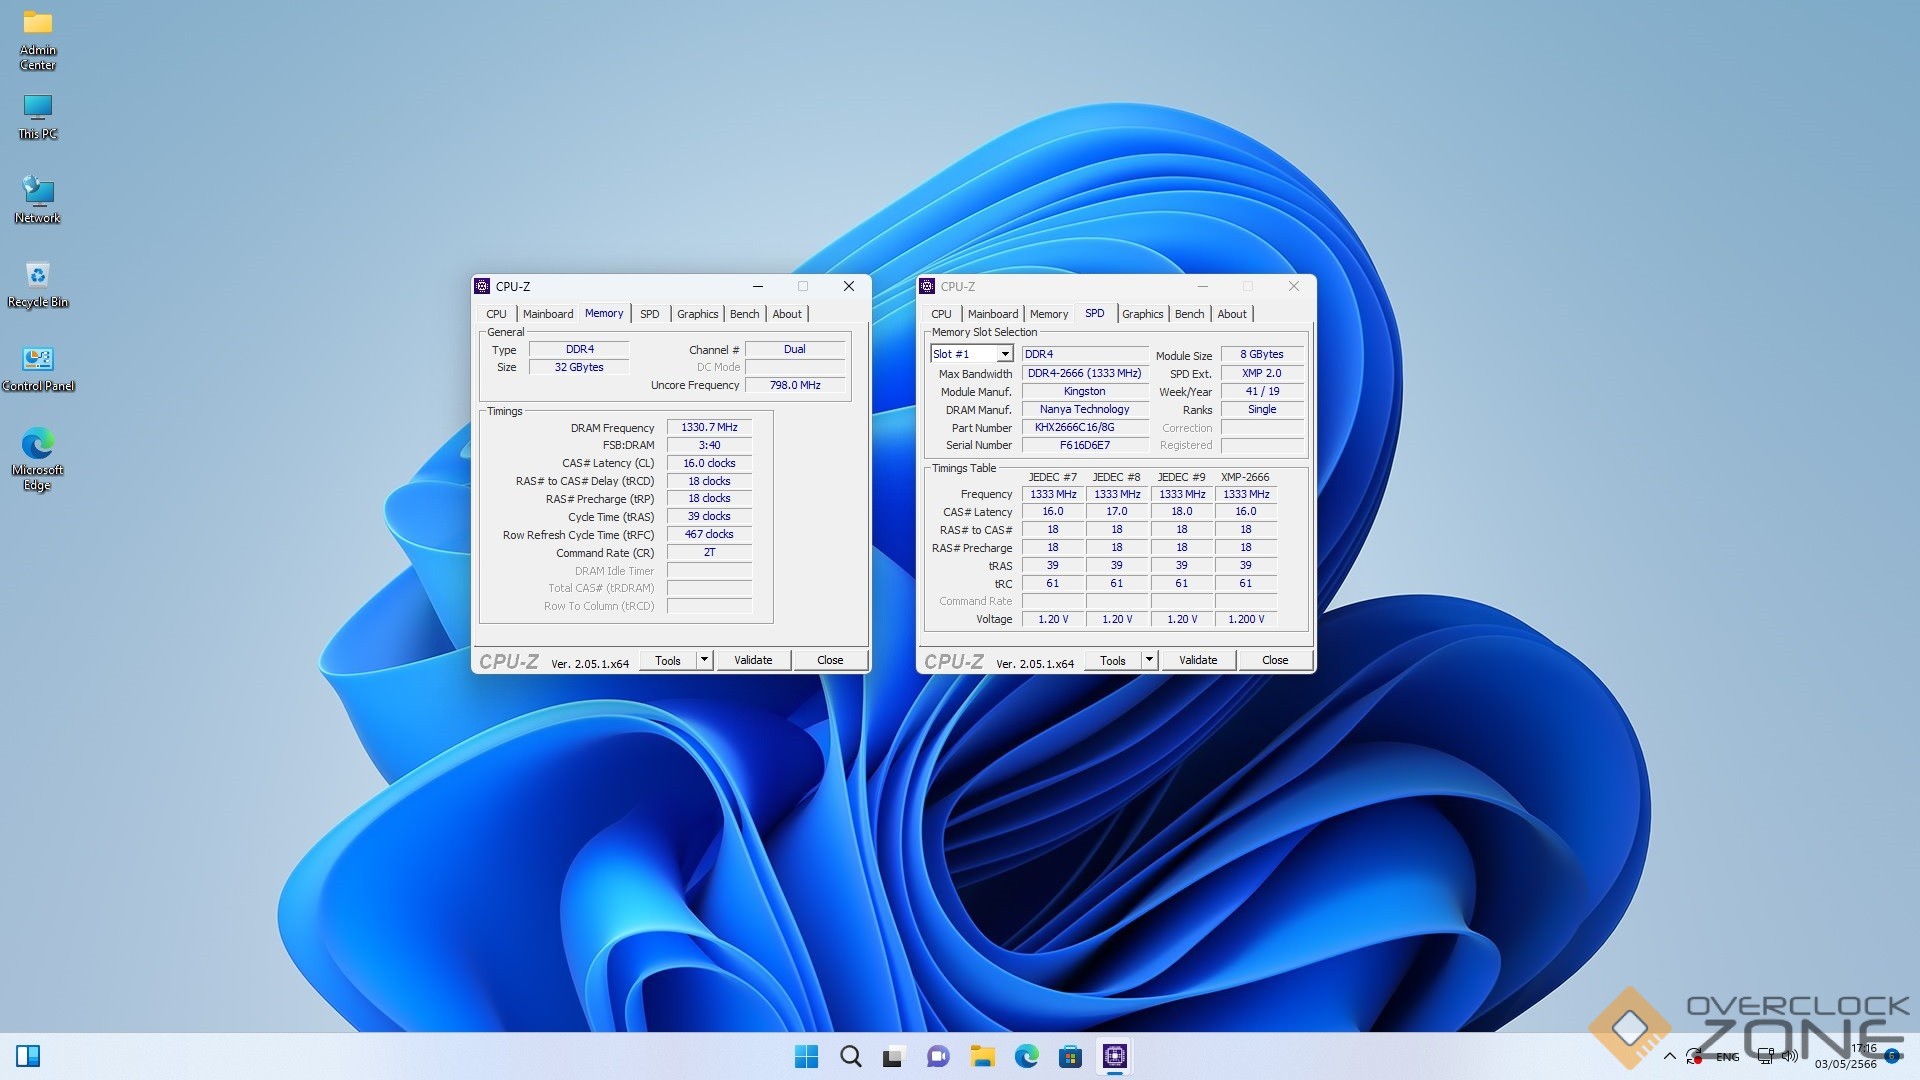Image resolution: width=1920 pixels, height=1080 pixels.
Task: Open File Explorer from the taskbar
Action: pyautogui.click(x=982, y=1056)
